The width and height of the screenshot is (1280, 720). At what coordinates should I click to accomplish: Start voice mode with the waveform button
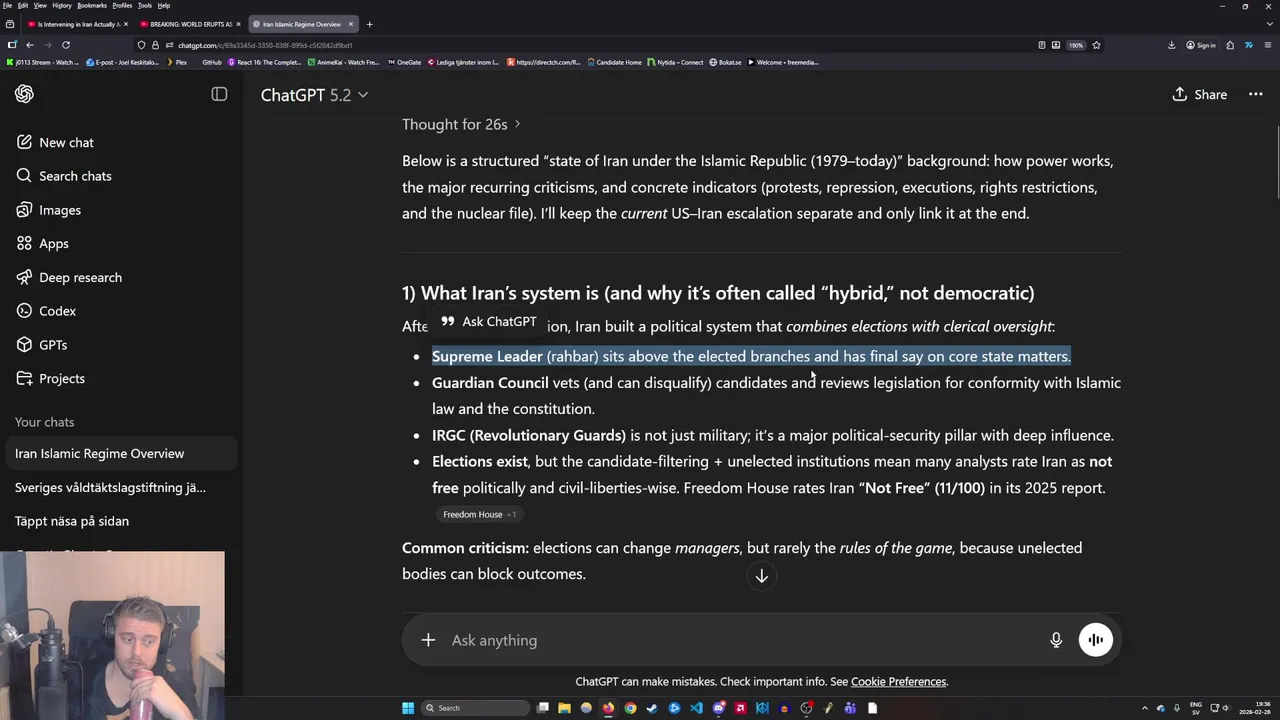pyautogui.click(x=1096, y=640)
